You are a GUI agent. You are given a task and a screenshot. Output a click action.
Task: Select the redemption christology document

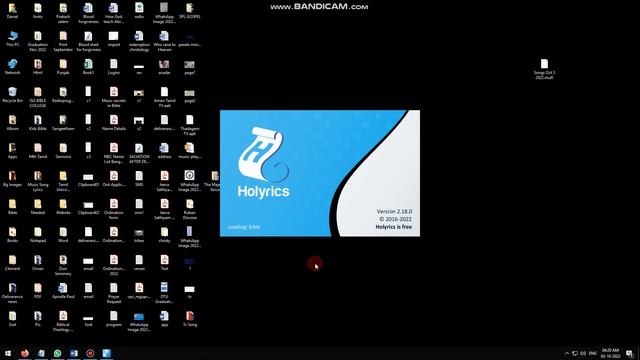click(x=139, y=42)
